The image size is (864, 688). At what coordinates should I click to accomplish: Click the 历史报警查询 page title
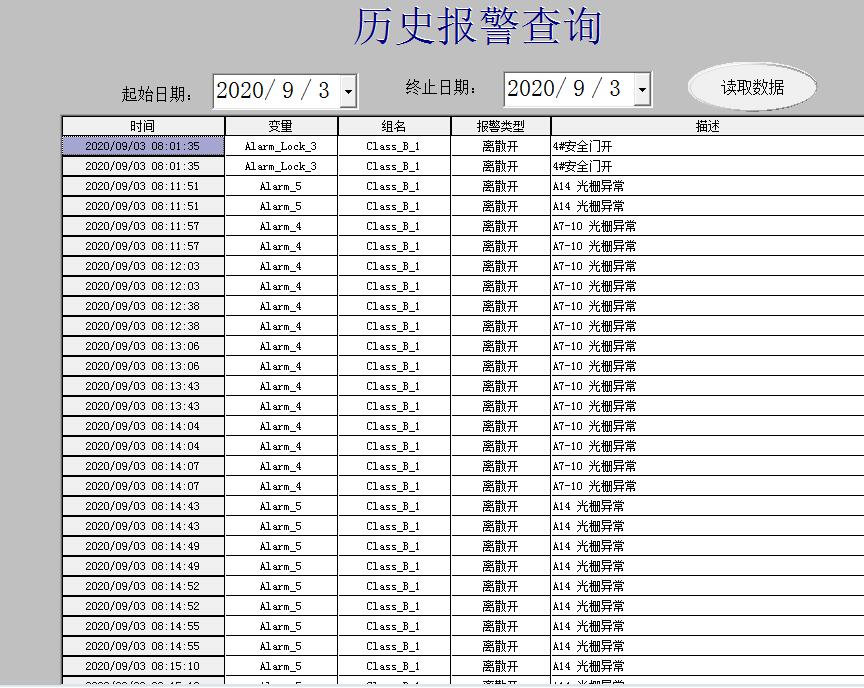pyautogui.click(x=477, y=27)
